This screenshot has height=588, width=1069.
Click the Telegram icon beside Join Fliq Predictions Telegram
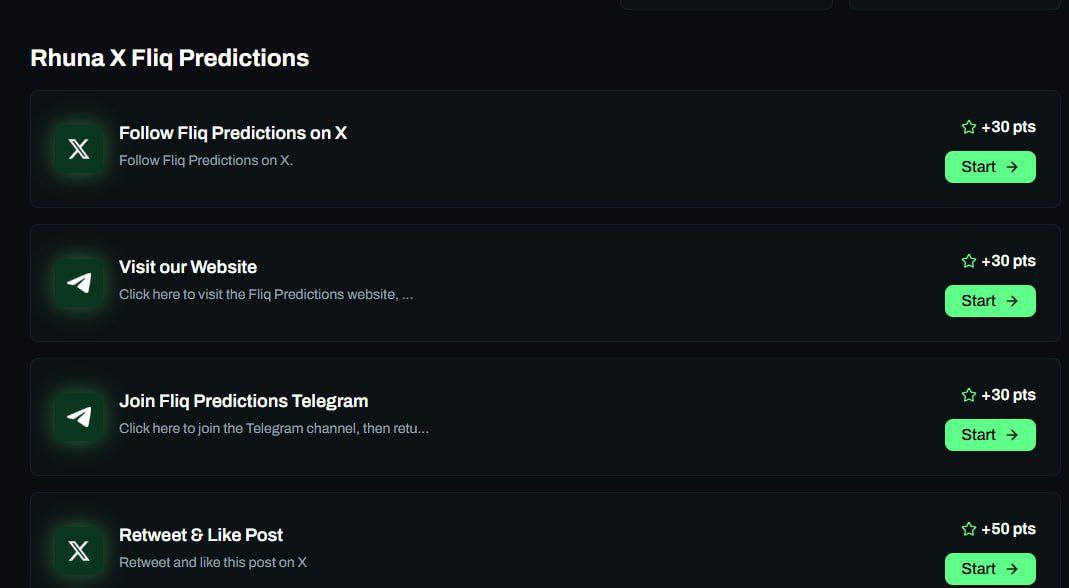79,417
